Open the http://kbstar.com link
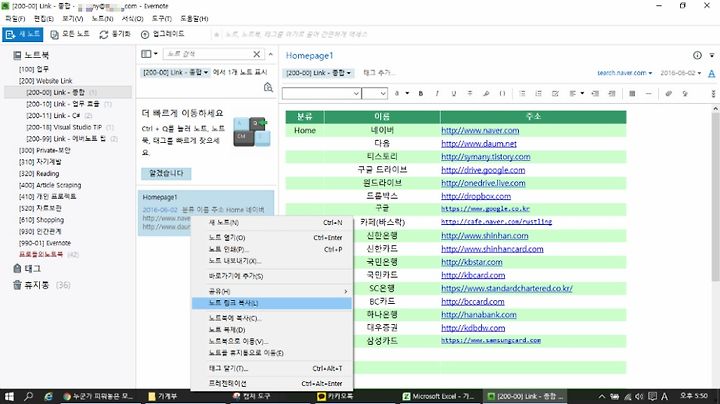This screenshot has height=404, width=720. pyautogui.click(x=472, y=262)
